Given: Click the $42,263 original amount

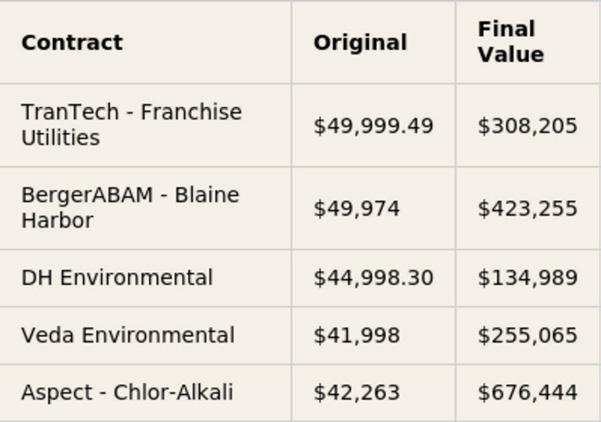Looking at the screenshot, I should (357, 393).
